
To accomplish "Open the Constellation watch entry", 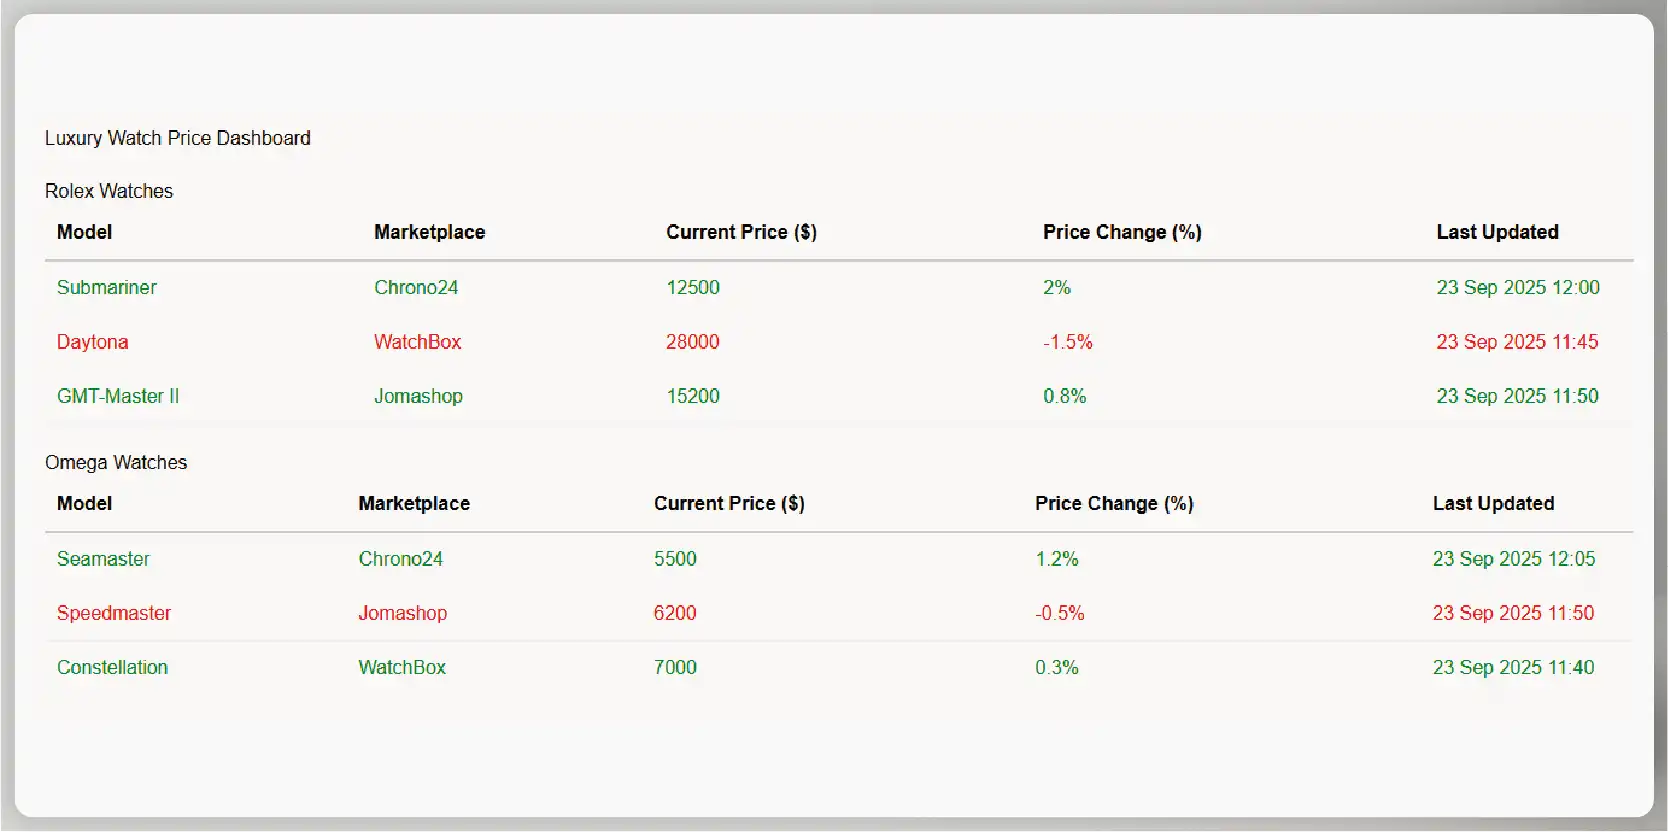I will [112, 667].
